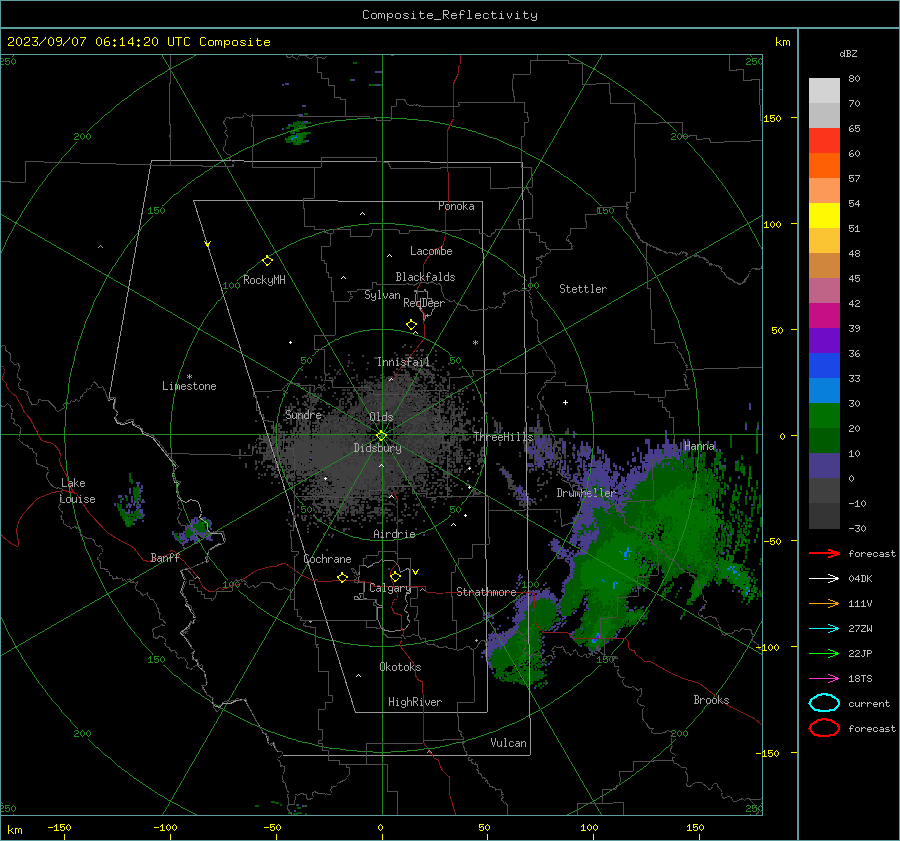Pick the magenta swatch between 42 and 39 dBZ

[x=824, y=316]
